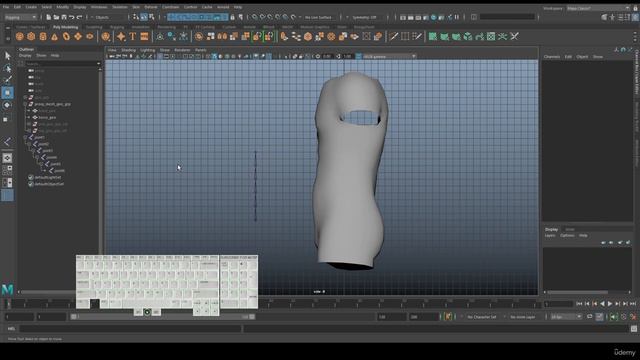Click the SVG import shelf icon
640x360 pixels.
coord(144,37)
